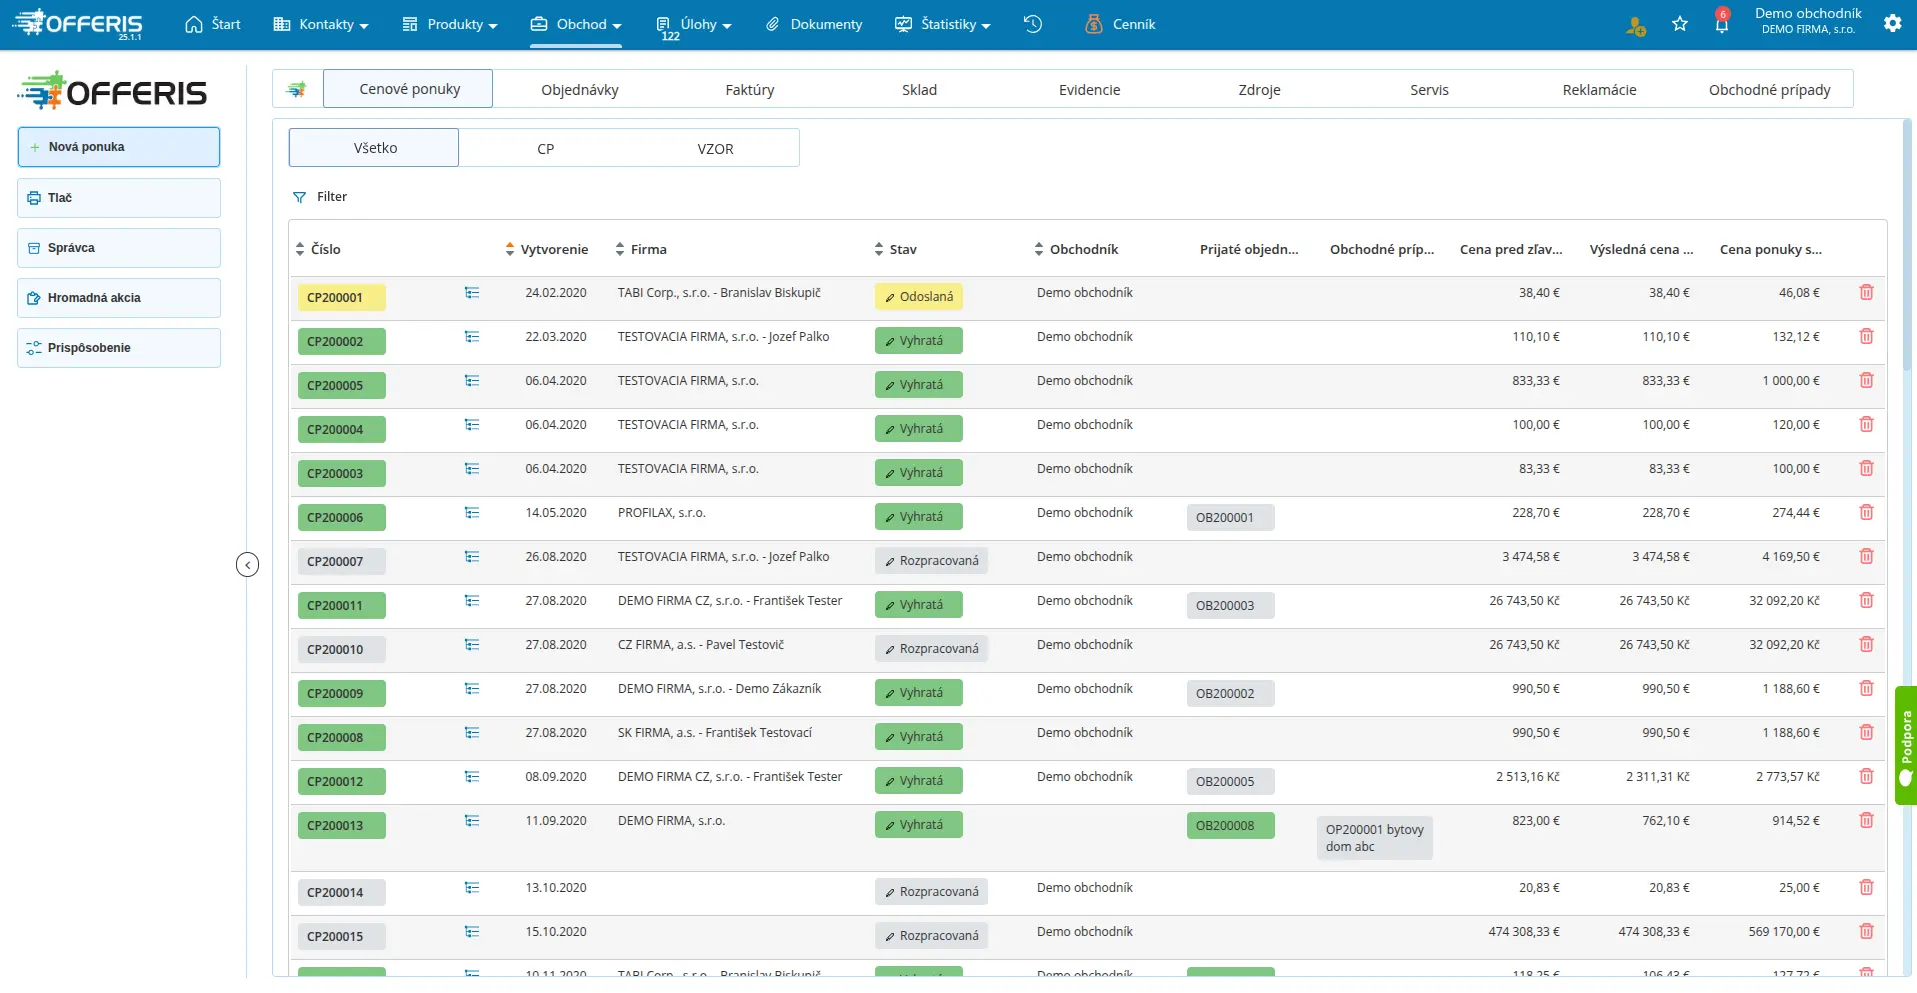This screenshot has height=993, width=1917.
Task: Click the add user icon in header
Action: (x=1636, y=26)
